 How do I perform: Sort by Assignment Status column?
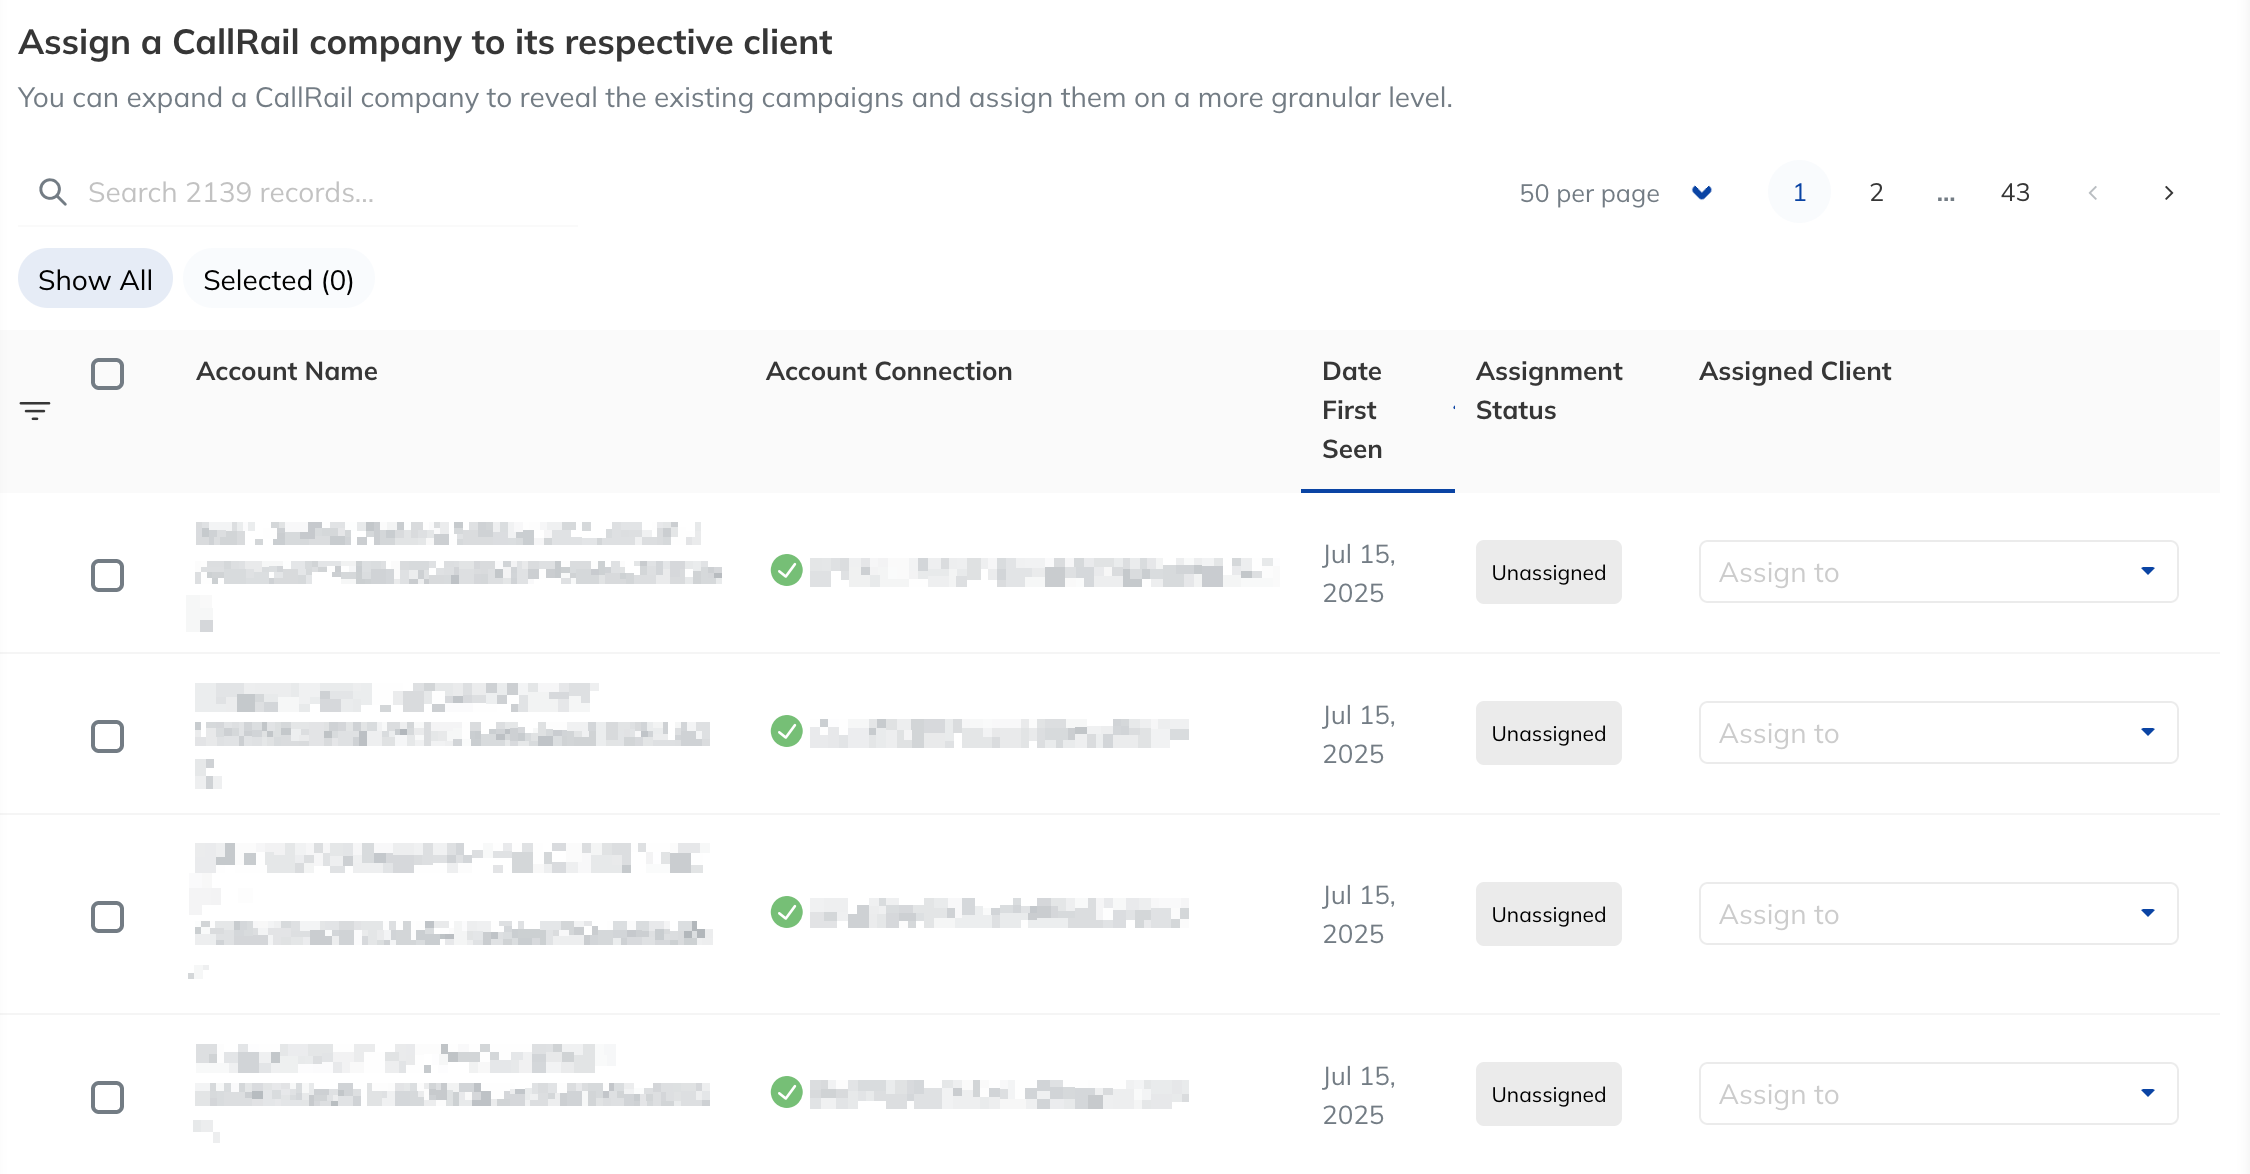pos(1548,390)
